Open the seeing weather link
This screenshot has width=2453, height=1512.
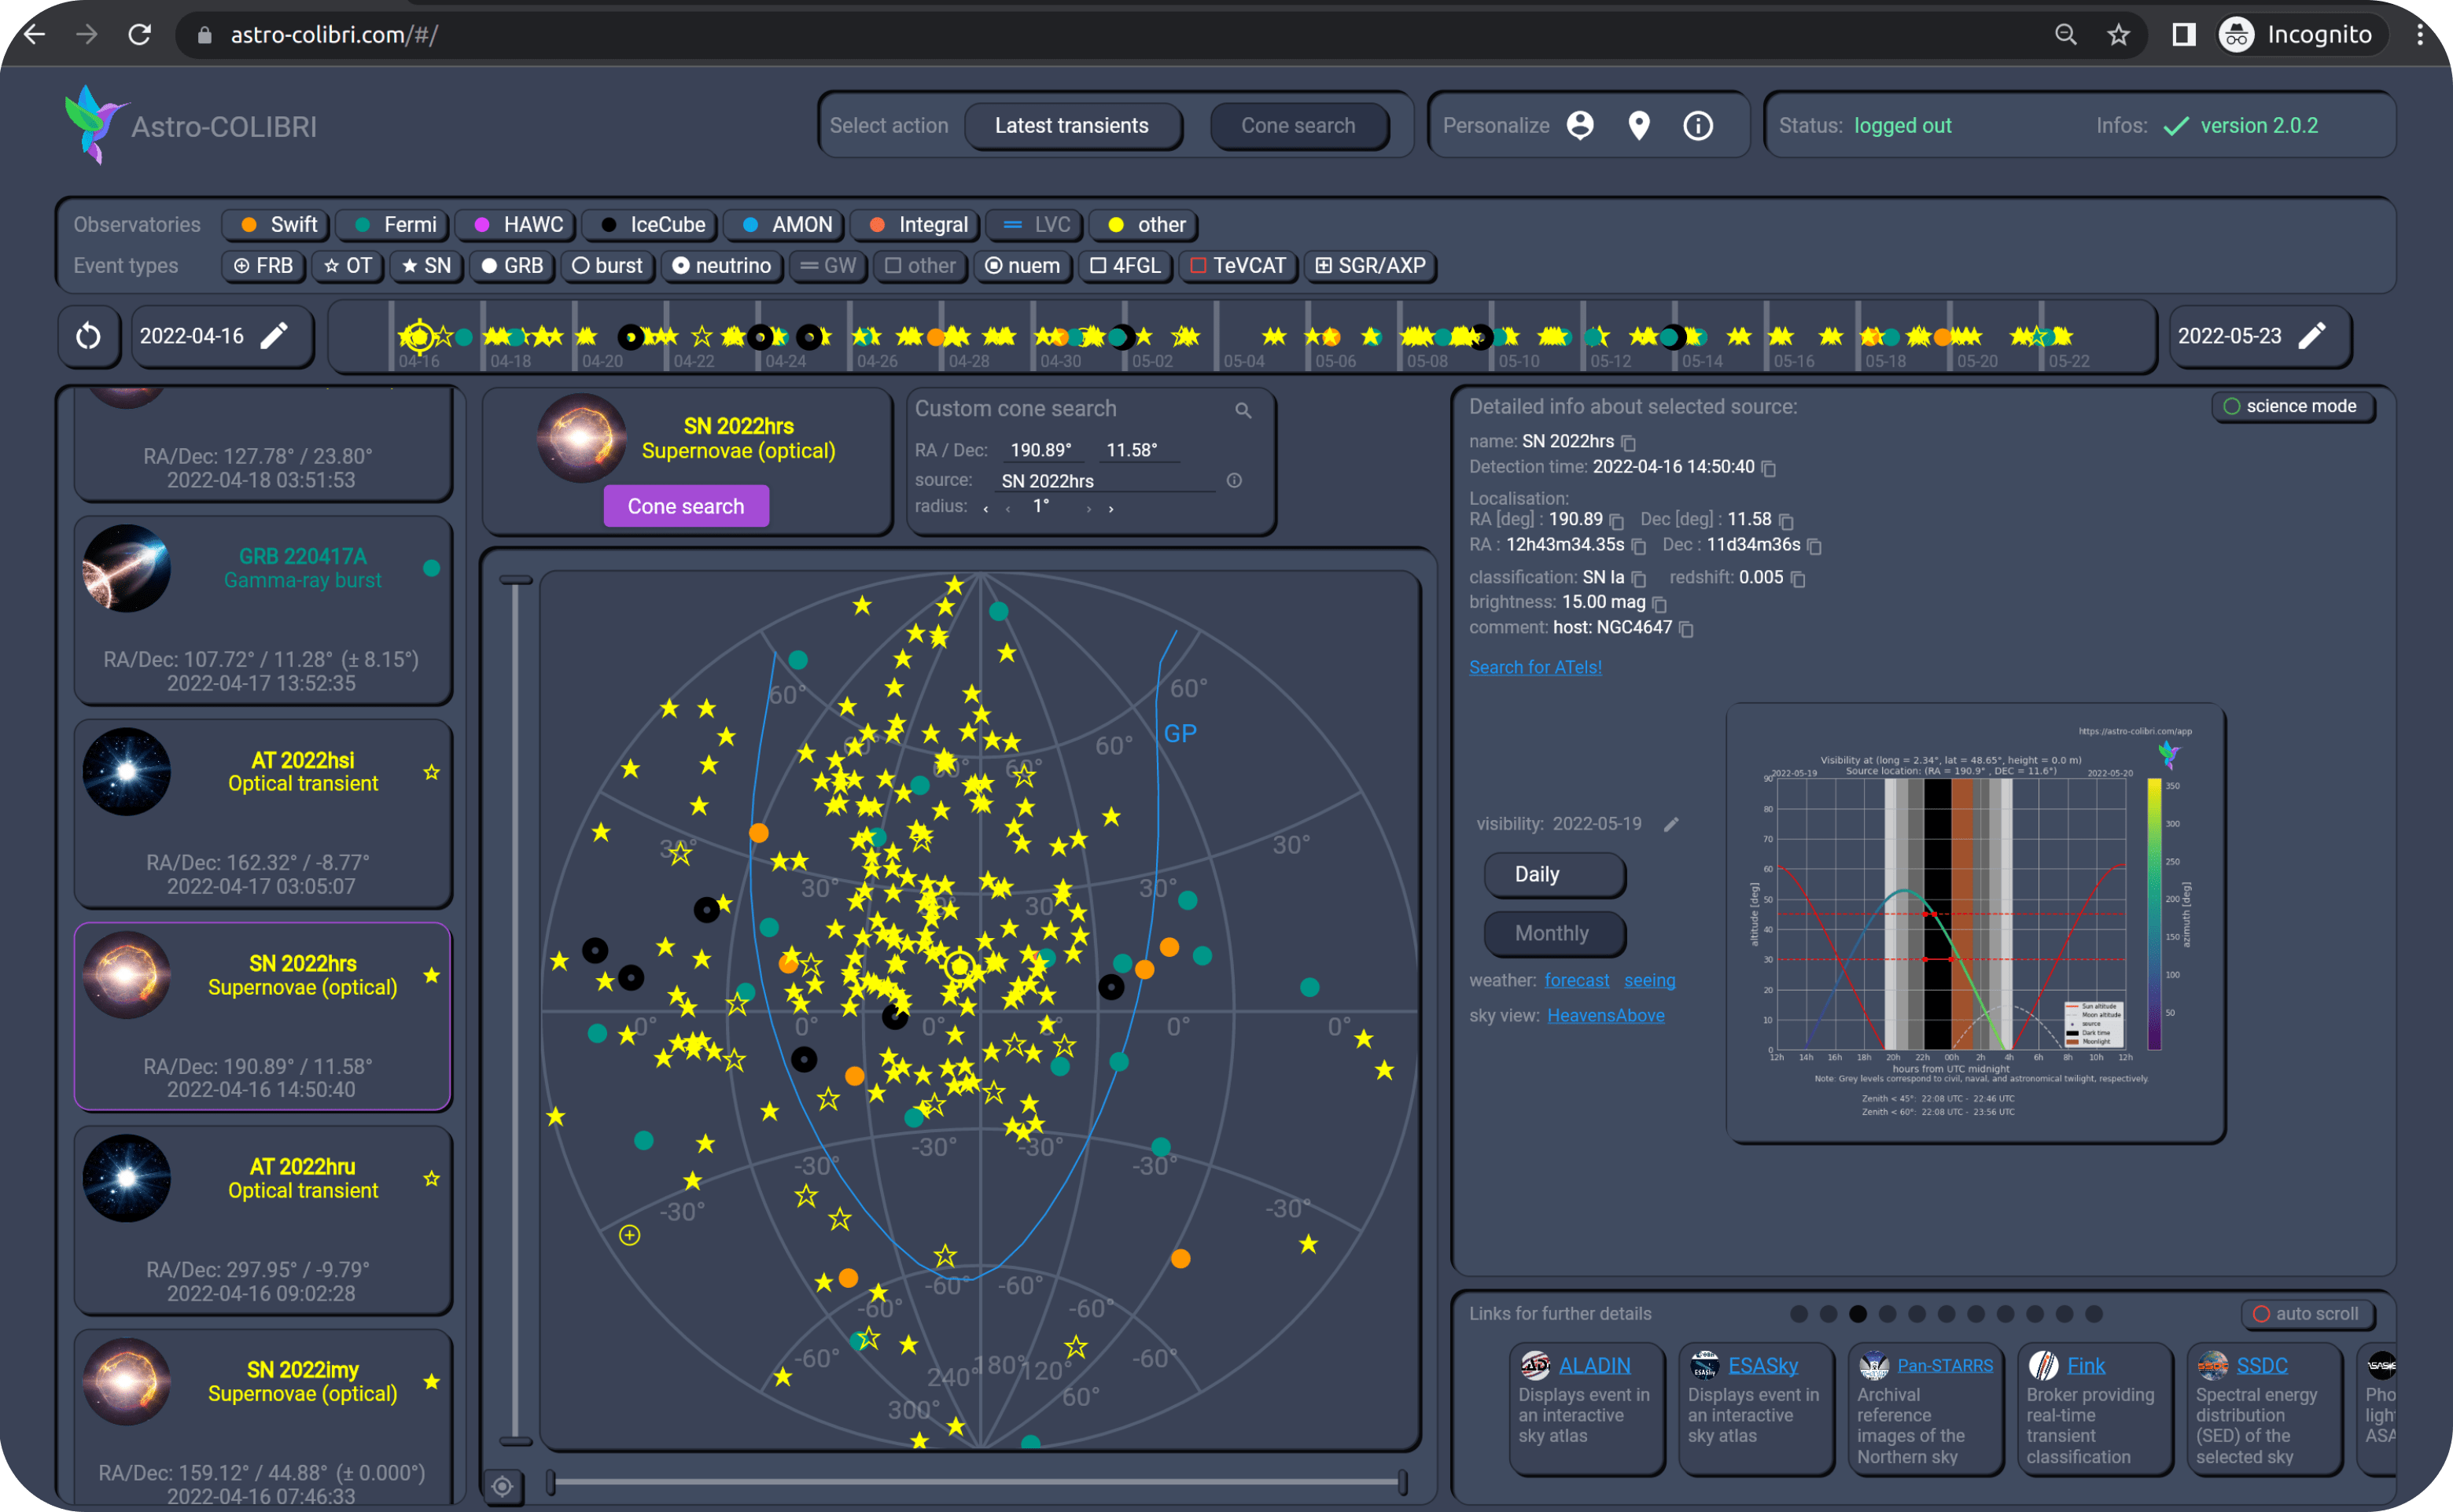1650,981
